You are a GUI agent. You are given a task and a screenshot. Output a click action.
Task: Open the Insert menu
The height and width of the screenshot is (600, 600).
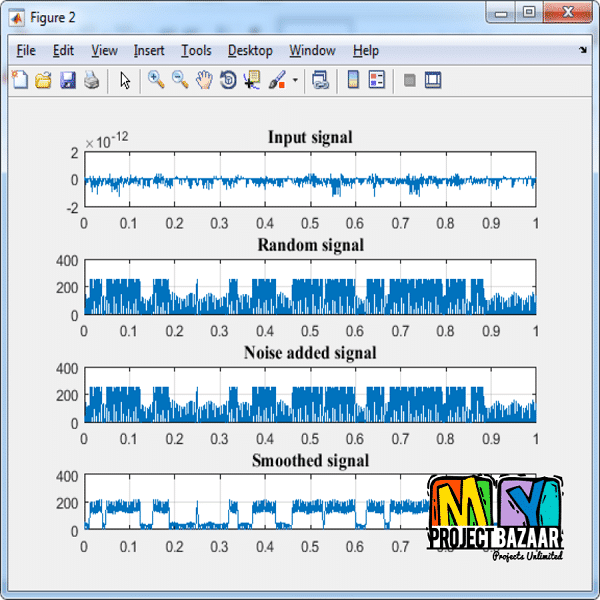click(x=149, y=51)
